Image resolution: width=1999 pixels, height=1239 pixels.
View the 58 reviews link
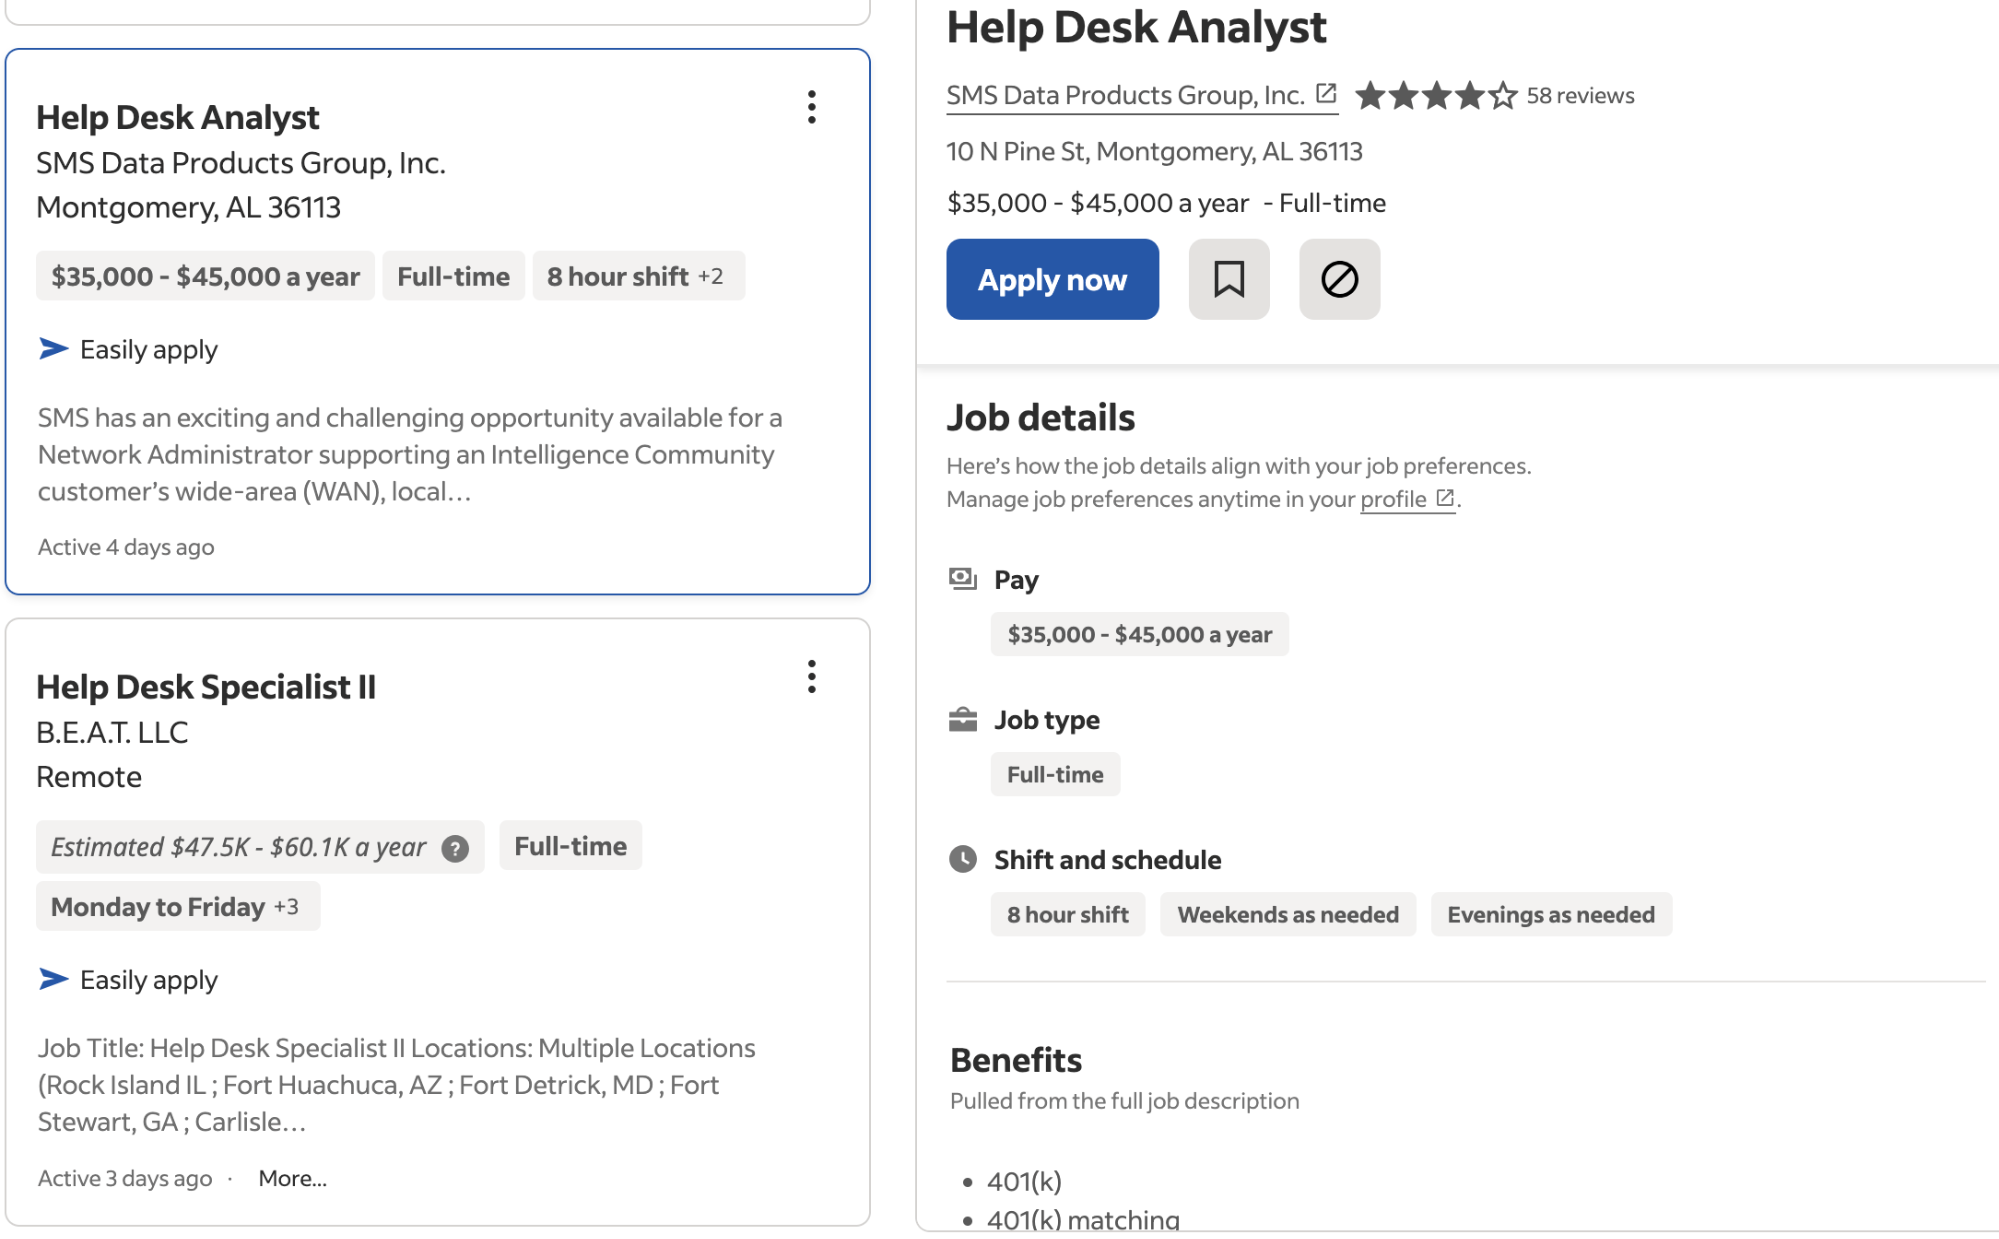pyautogui.click(x=1579, y=96)
